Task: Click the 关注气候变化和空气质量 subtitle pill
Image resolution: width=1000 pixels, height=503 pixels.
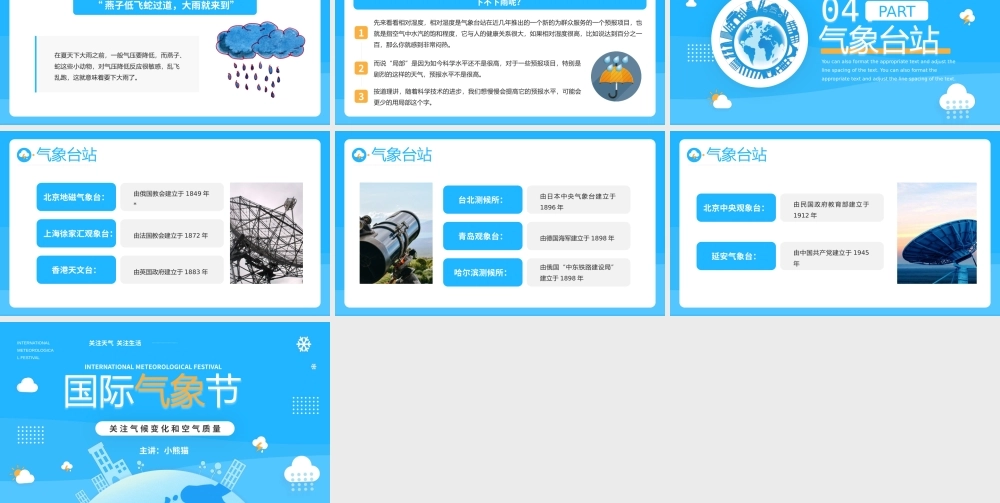Action: [x=165, y=428]
